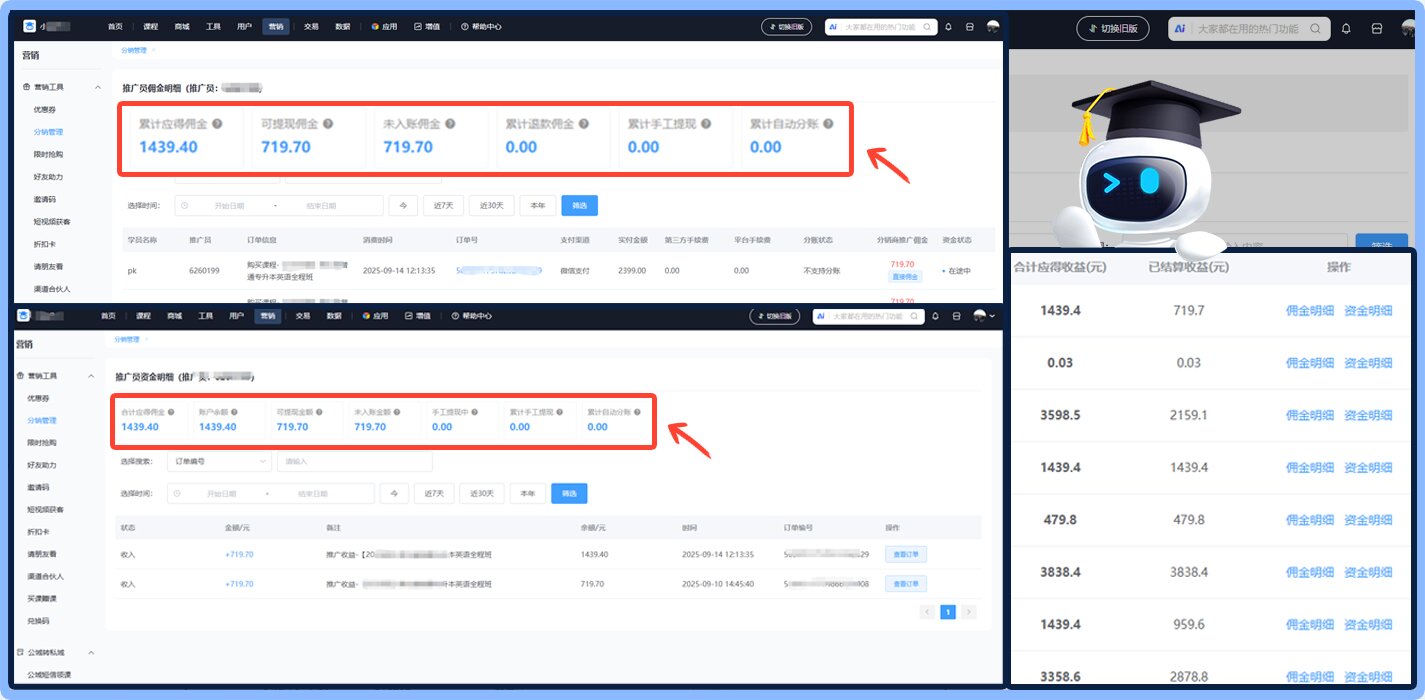This screenshot has height=700, width=1425.
Task: Open notifications bell in fund detail window
Action: coord(935,316)
